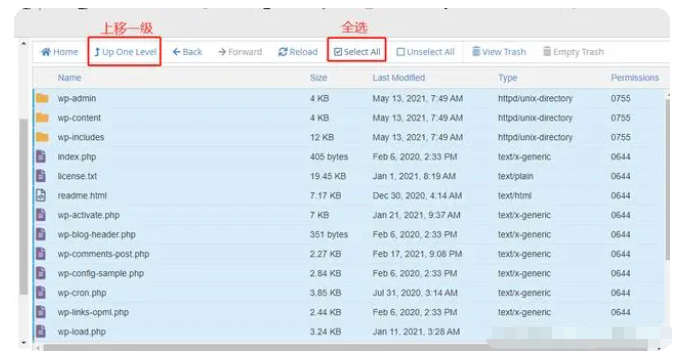This screenshot has height=362, width=685.
Task: Click the right vertical scrollbar thumb
Action: 667,179
